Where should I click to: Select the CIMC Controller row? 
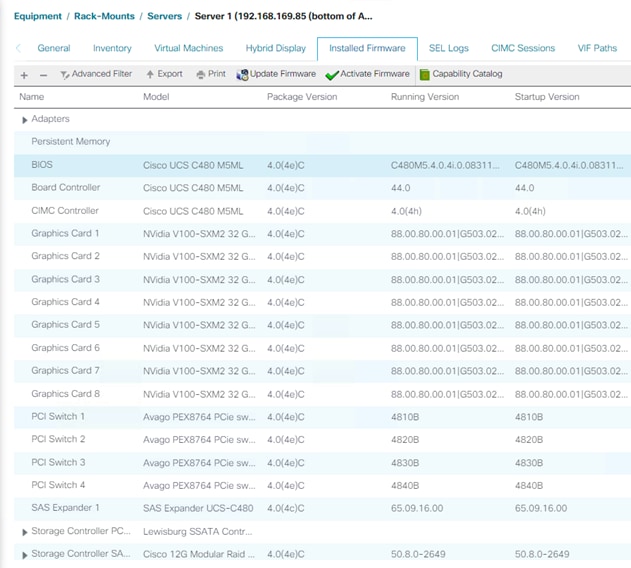point(322,211)
